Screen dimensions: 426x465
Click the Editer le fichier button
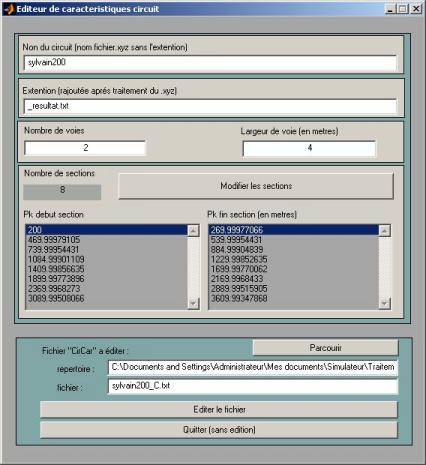pyautogui.click(x=219, y=409)
